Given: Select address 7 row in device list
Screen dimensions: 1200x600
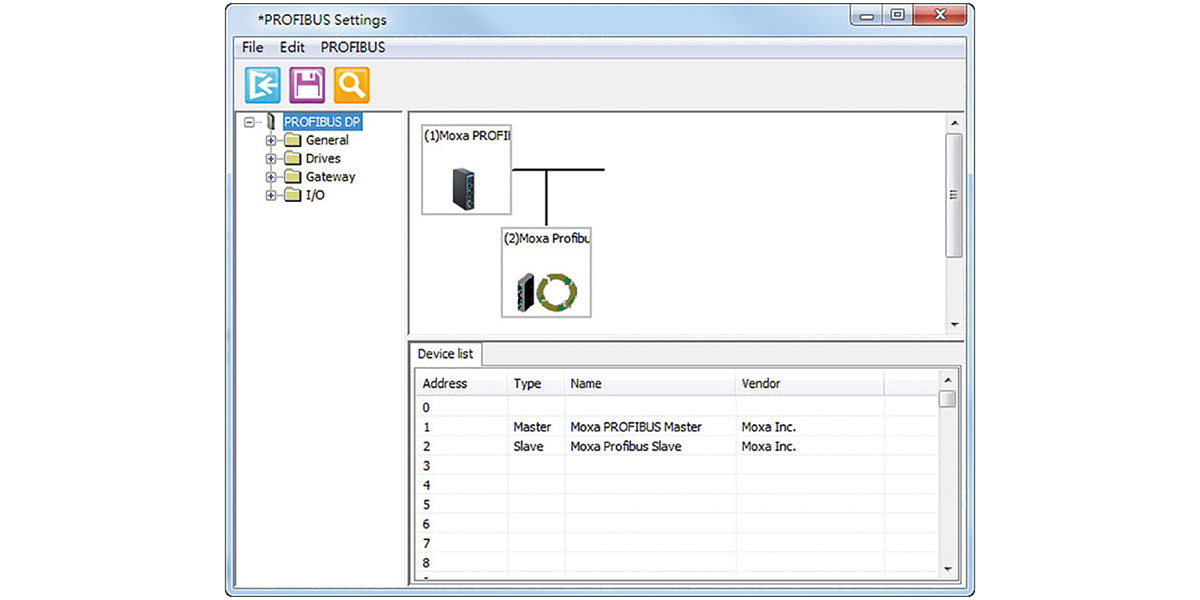Looking at the screenshot, I should coord(677,543).
